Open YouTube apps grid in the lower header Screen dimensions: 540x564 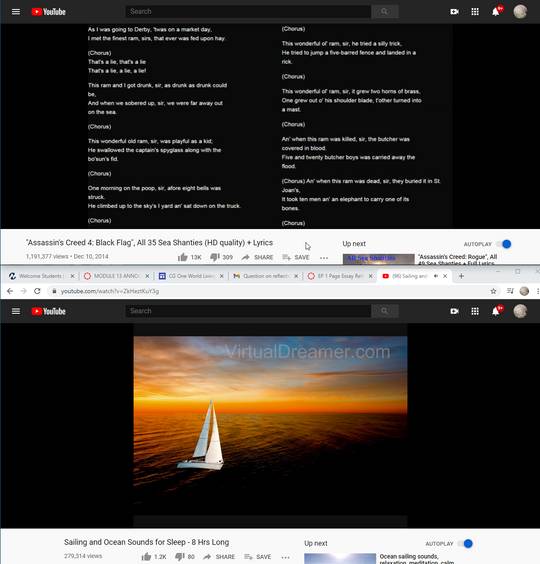pyautogui.click(x=475, y=311)
